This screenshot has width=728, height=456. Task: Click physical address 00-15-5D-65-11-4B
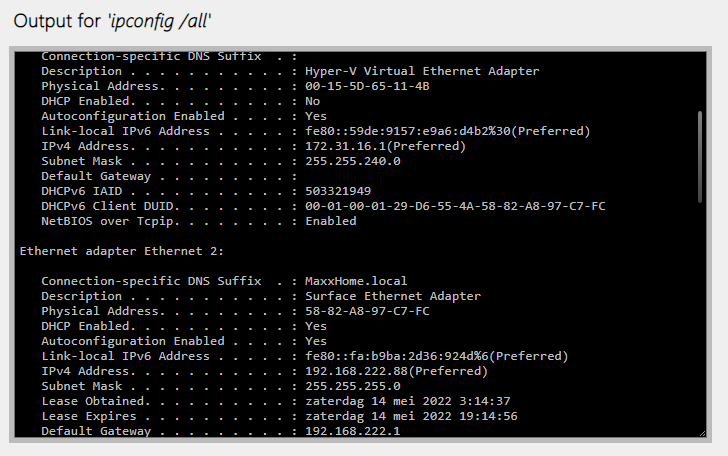pos(367,86)
